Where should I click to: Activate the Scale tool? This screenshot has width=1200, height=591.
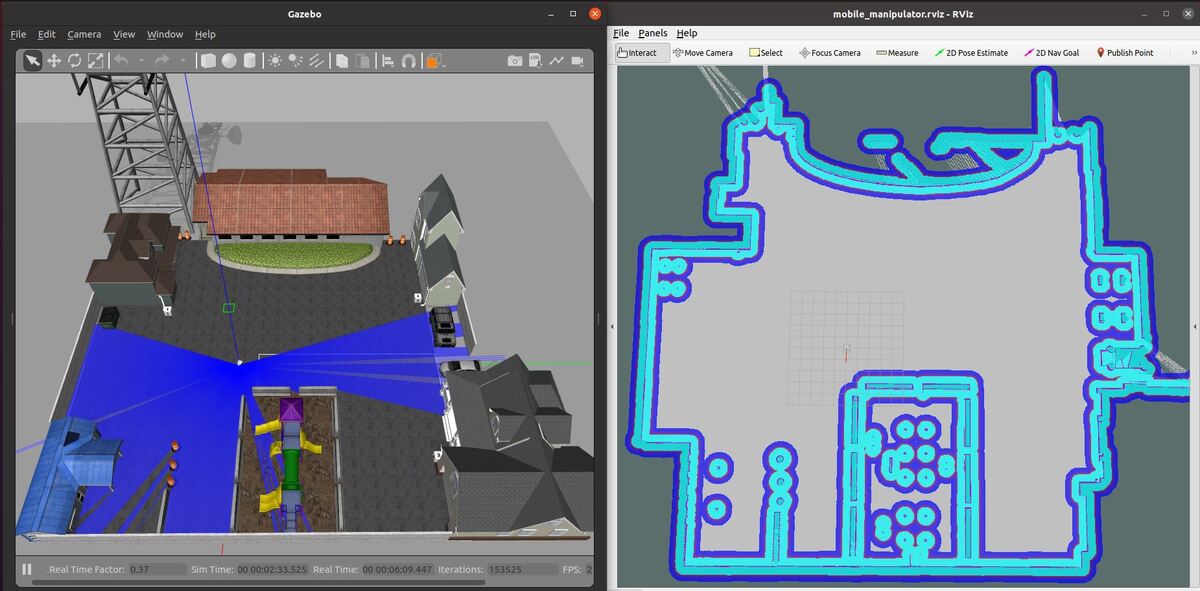(95, 60)
